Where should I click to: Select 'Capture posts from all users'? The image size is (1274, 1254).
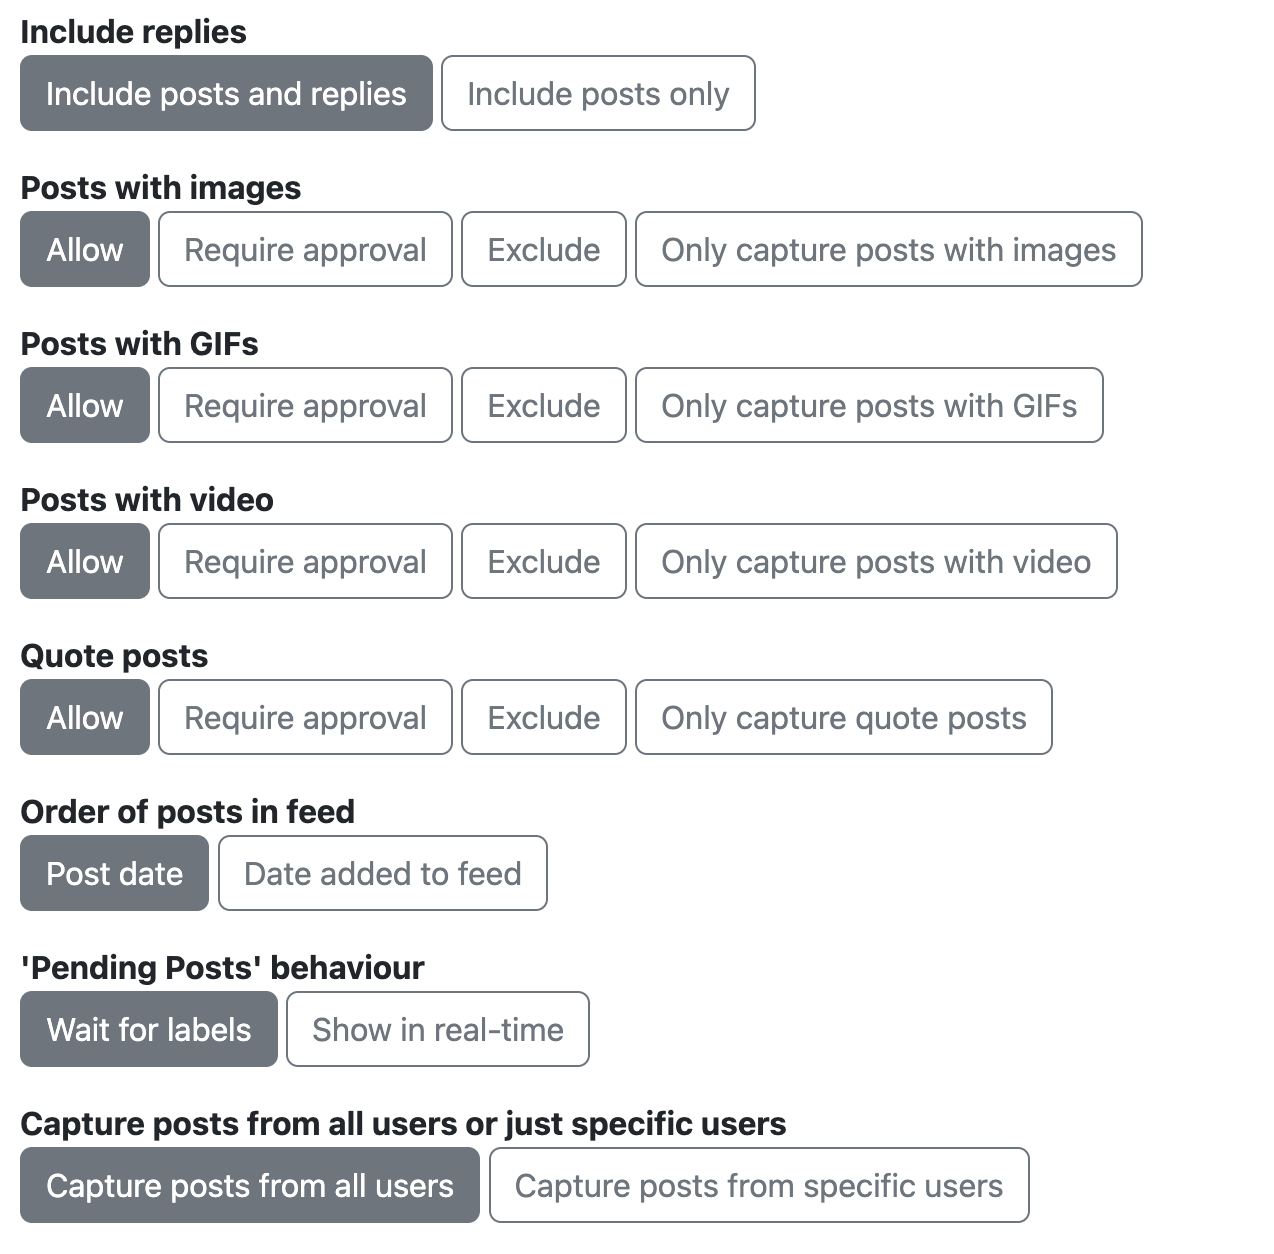[250, 1185]
